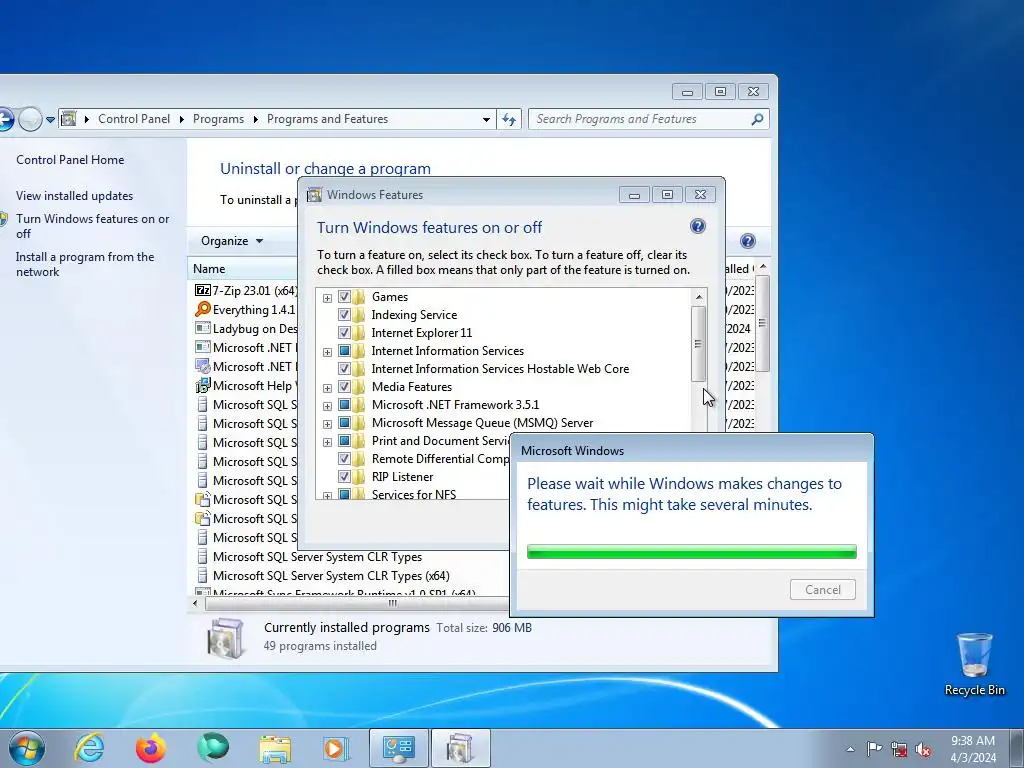Launch Firefox from the taskbar
This screenshot has height=768, width=1024.
pyautogui.click(x=151, y=748)
